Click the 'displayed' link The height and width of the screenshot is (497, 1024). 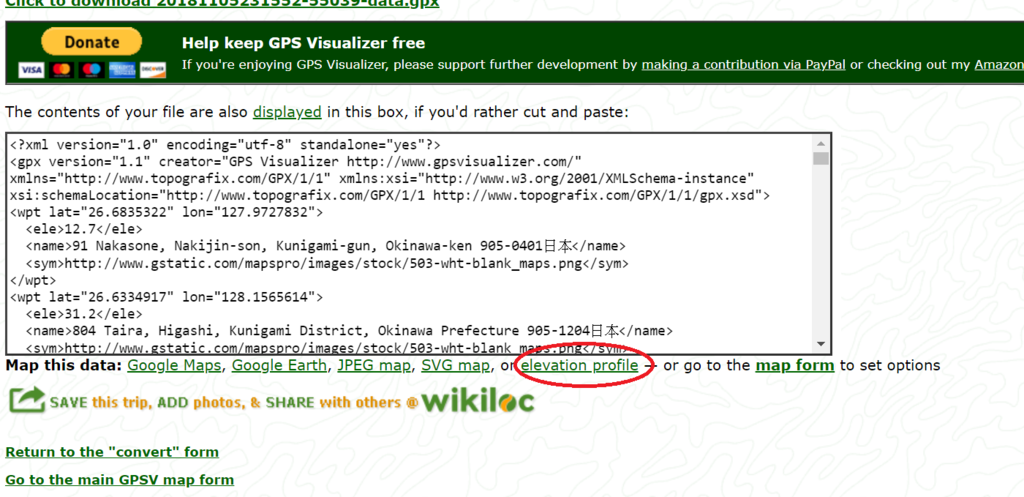(287, 112)
